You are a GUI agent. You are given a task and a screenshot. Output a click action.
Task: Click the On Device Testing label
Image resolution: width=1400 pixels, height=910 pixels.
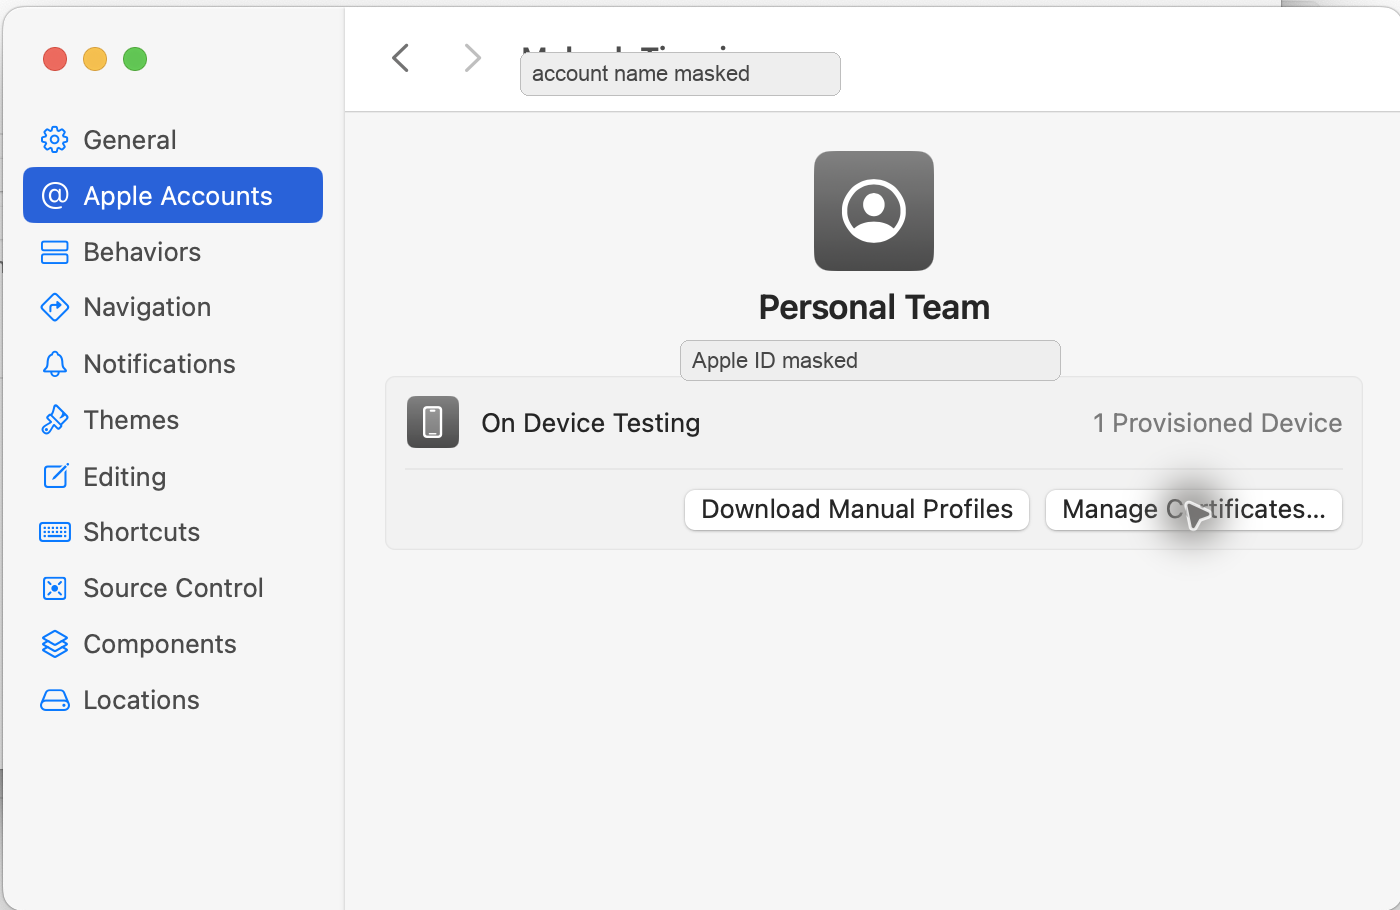pos(591,423)
